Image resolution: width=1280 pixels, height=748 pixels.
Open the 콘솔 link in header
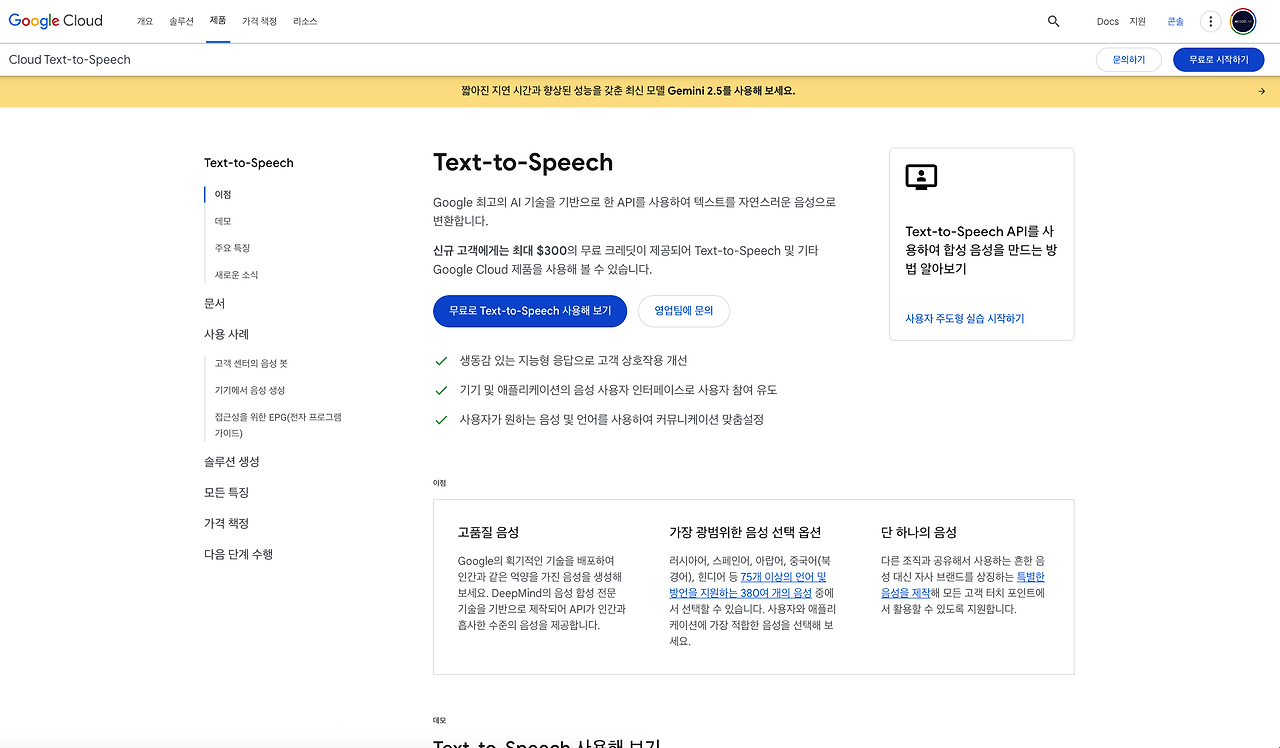[1175, 21]
